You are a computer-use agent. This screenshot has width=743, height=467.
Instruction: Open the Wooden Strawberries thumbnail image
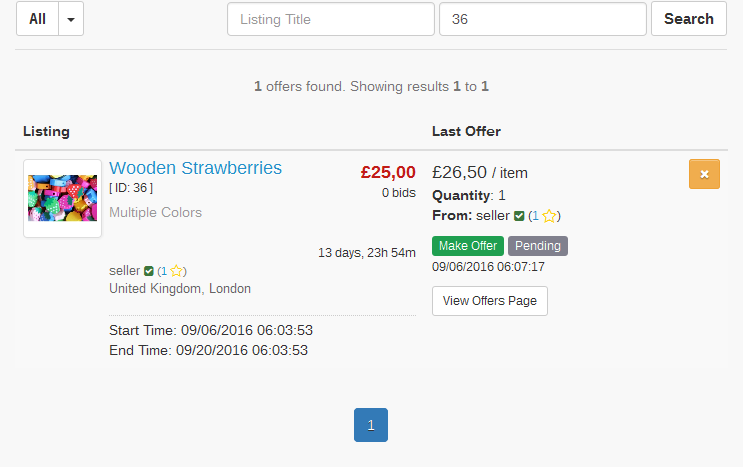[x=62, y=198]
